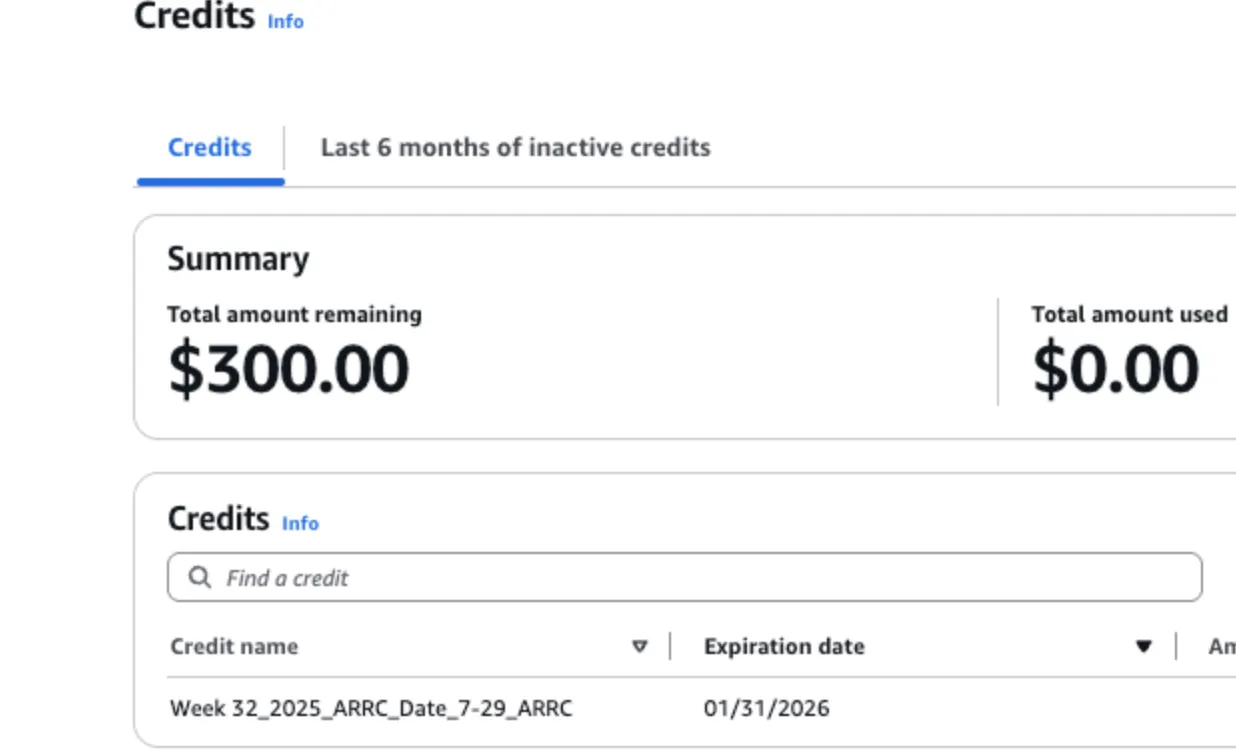This screenshot has width=1236, height=752.
Task: Switch to Last 6 months of inactive credits tab
Action: click(514, 147)
